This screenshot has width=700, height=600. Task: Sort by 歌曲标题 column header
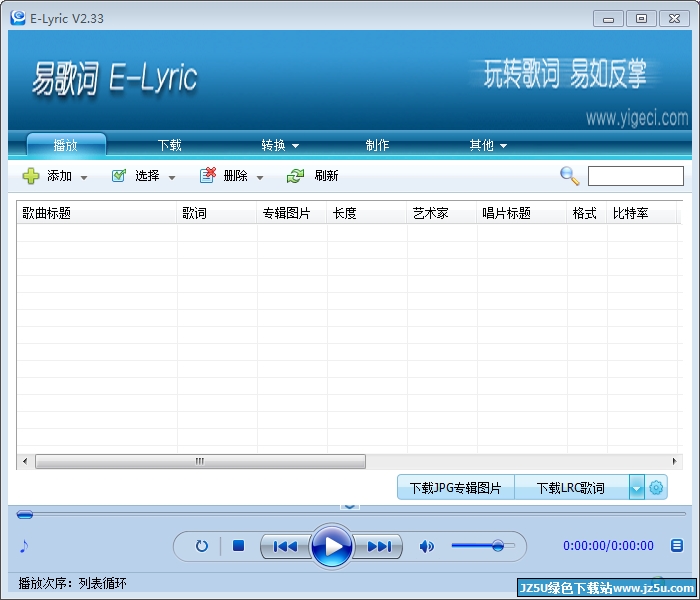tap(97, 213)
